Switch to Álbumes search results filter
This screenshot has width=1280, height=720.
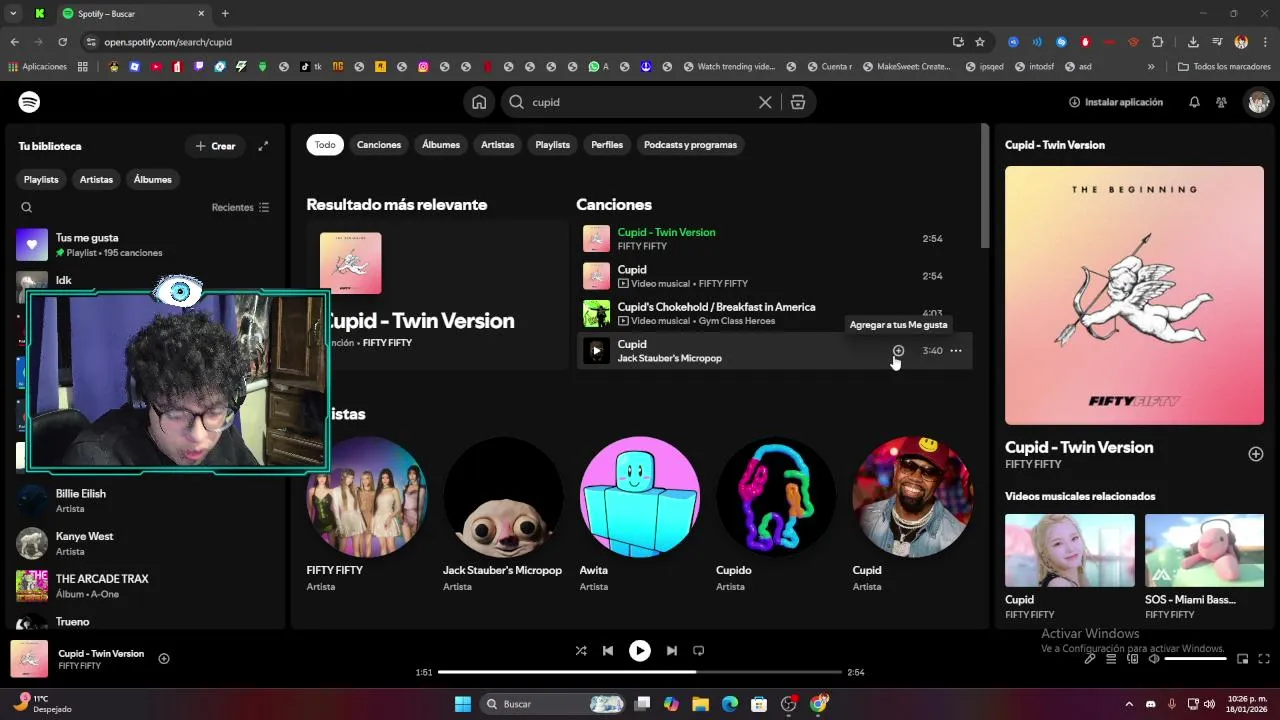[x=441, y=145]
